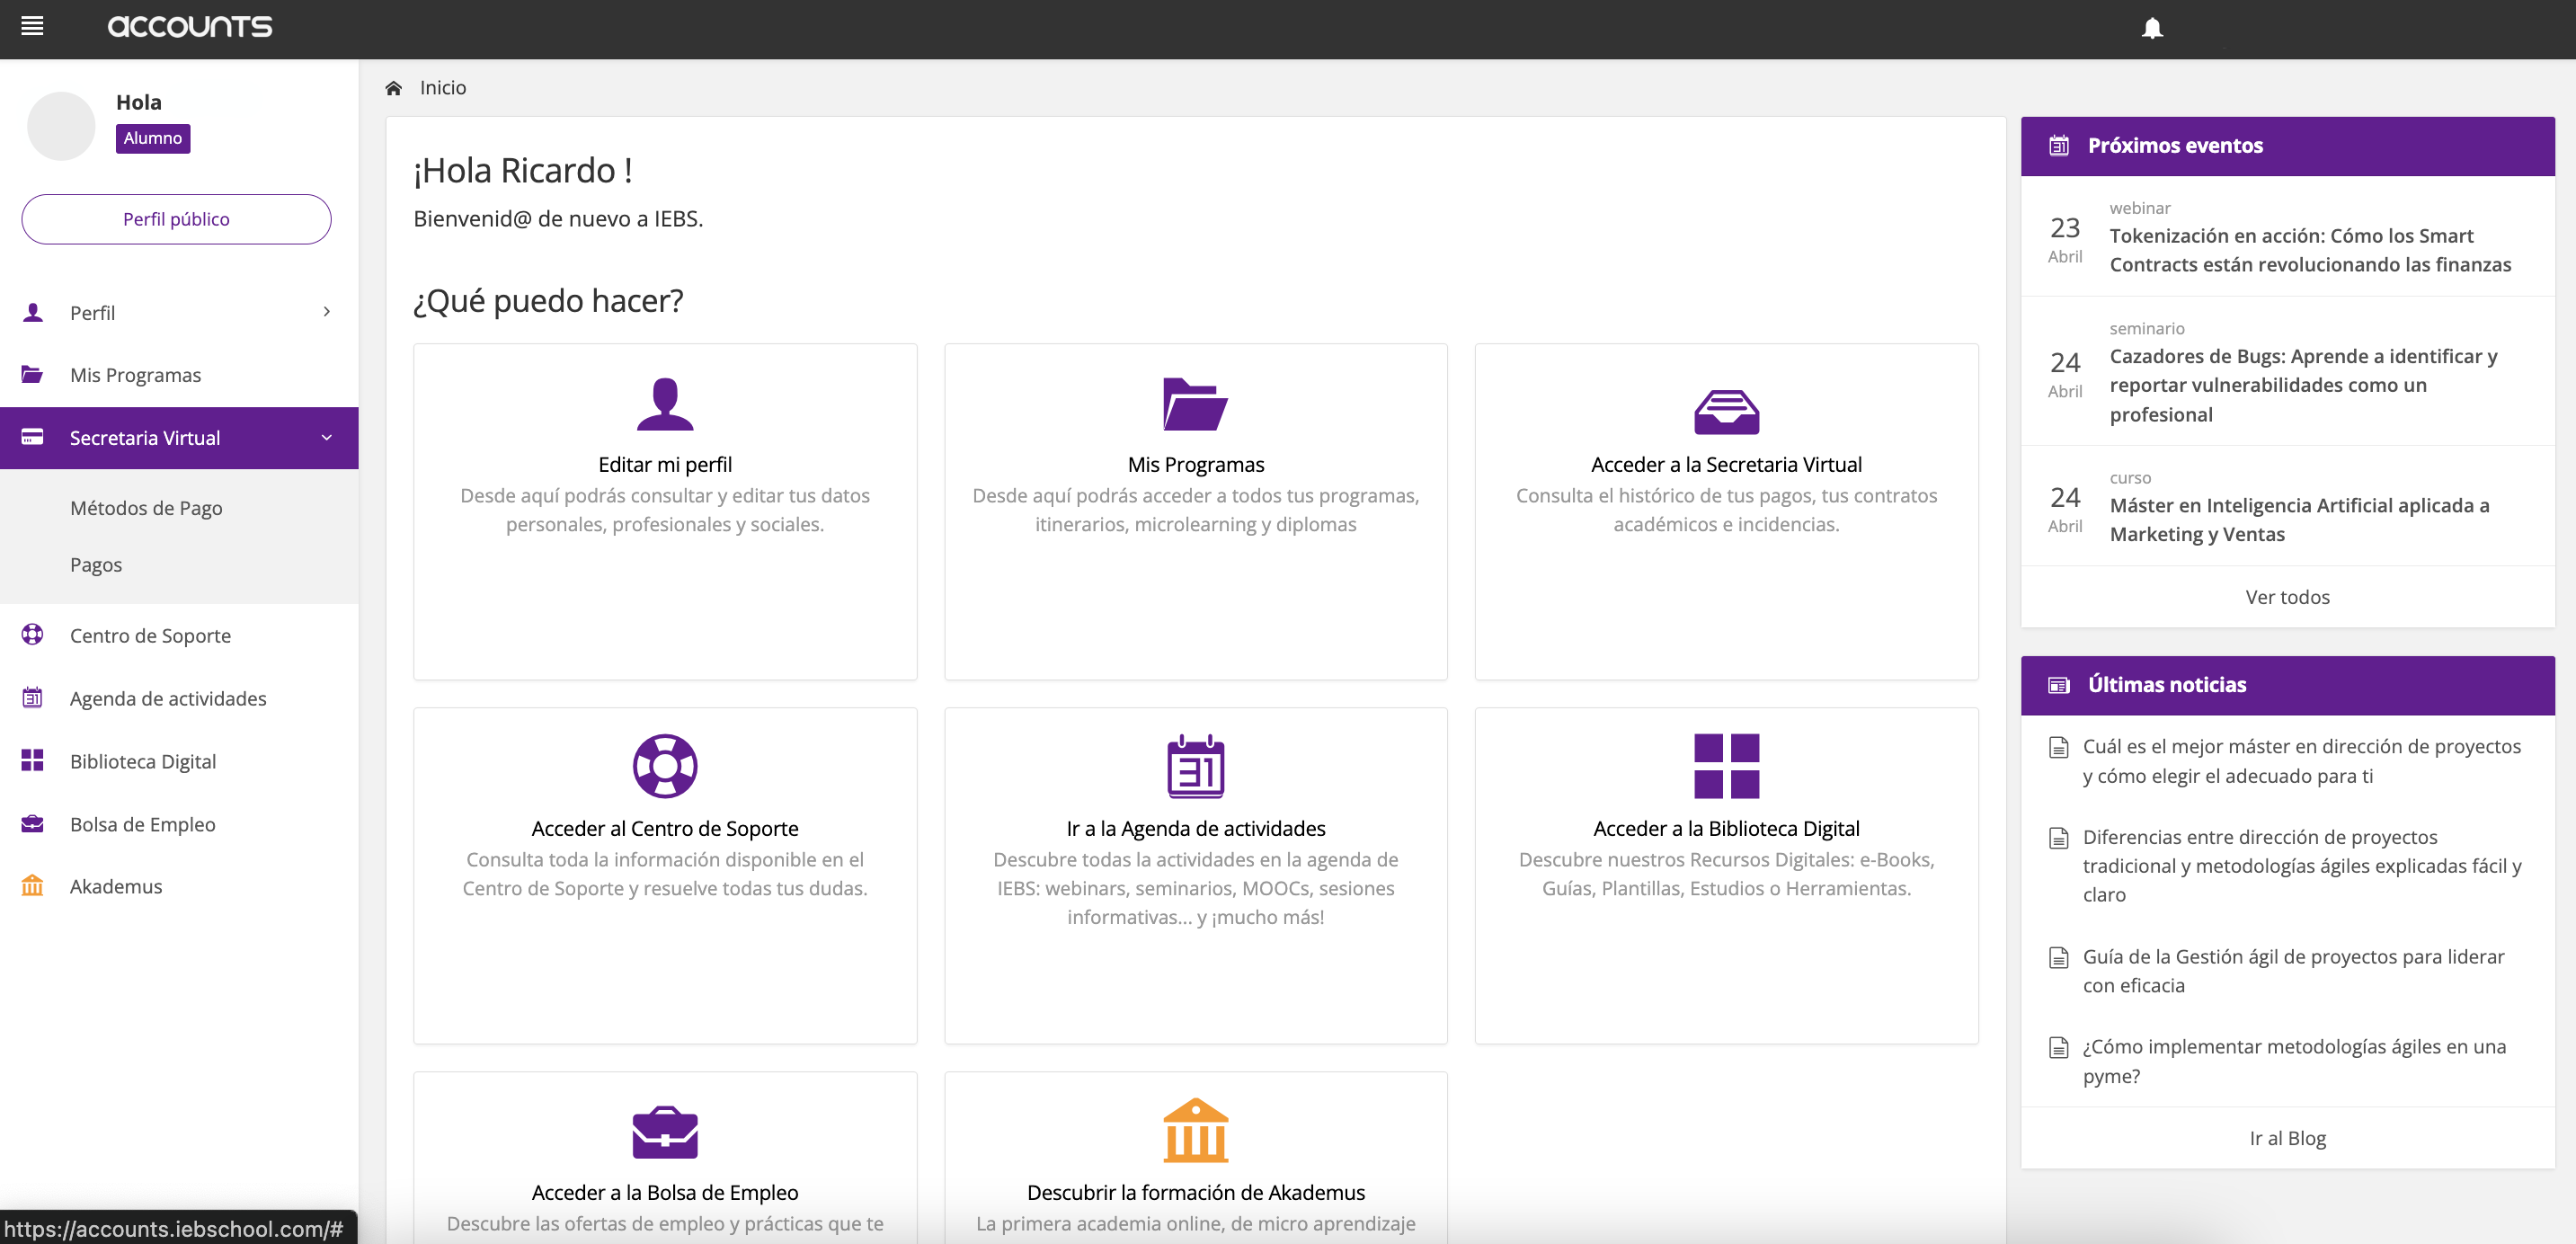Click the news icon in Últimas noticias header
Viewport: 2576px width, 1244px height.
2059,685
